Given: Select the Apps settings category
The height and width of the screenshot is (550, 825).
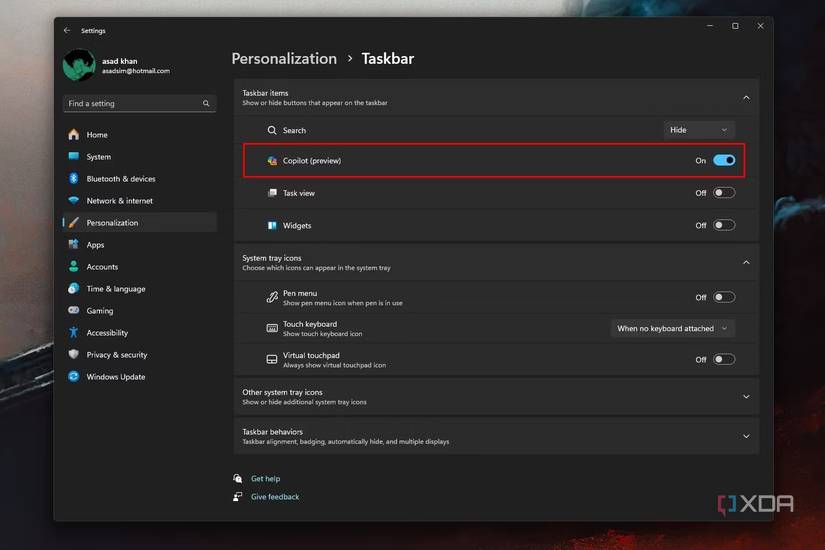Looking at the screenshot, I should pyautogui.click(x=139, y=244).
